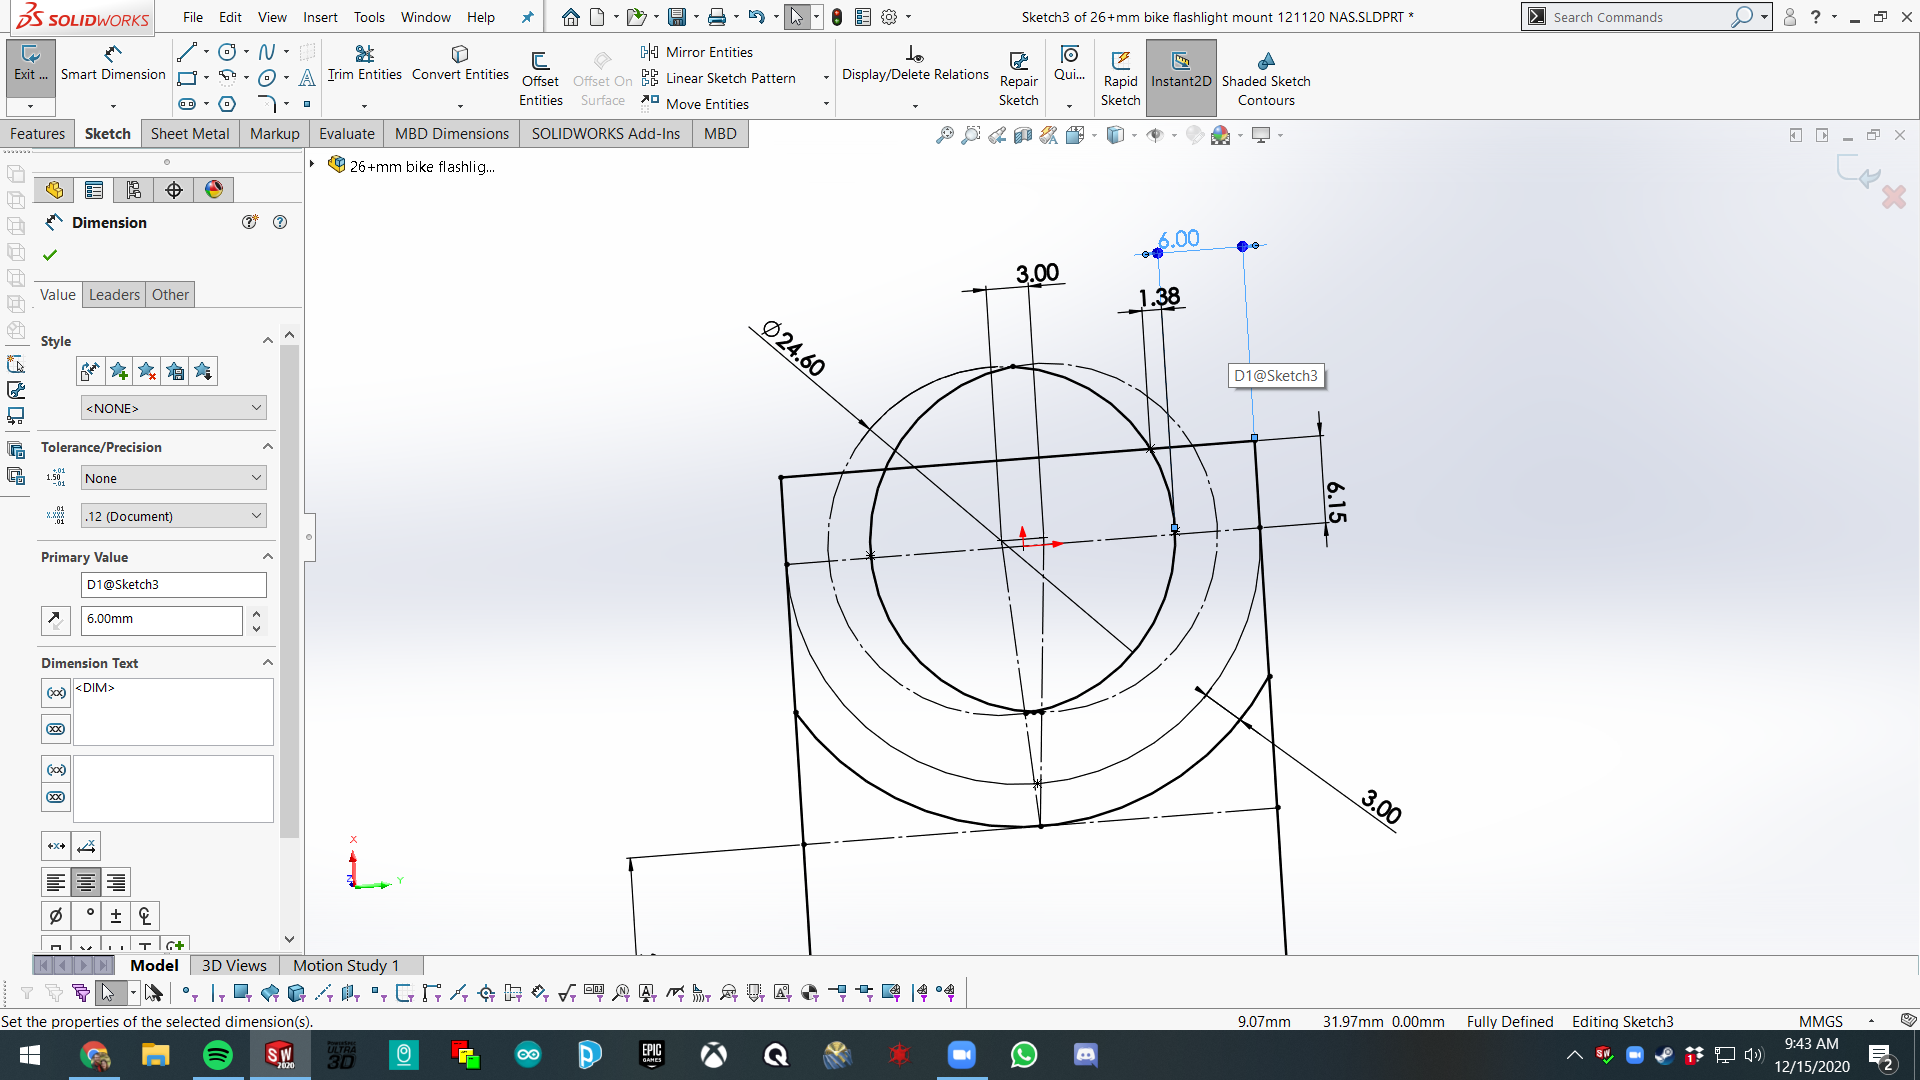Collapse the Dimension Text section
This screenshot has height=1080, width=1920.
click(x=267, y=663)
